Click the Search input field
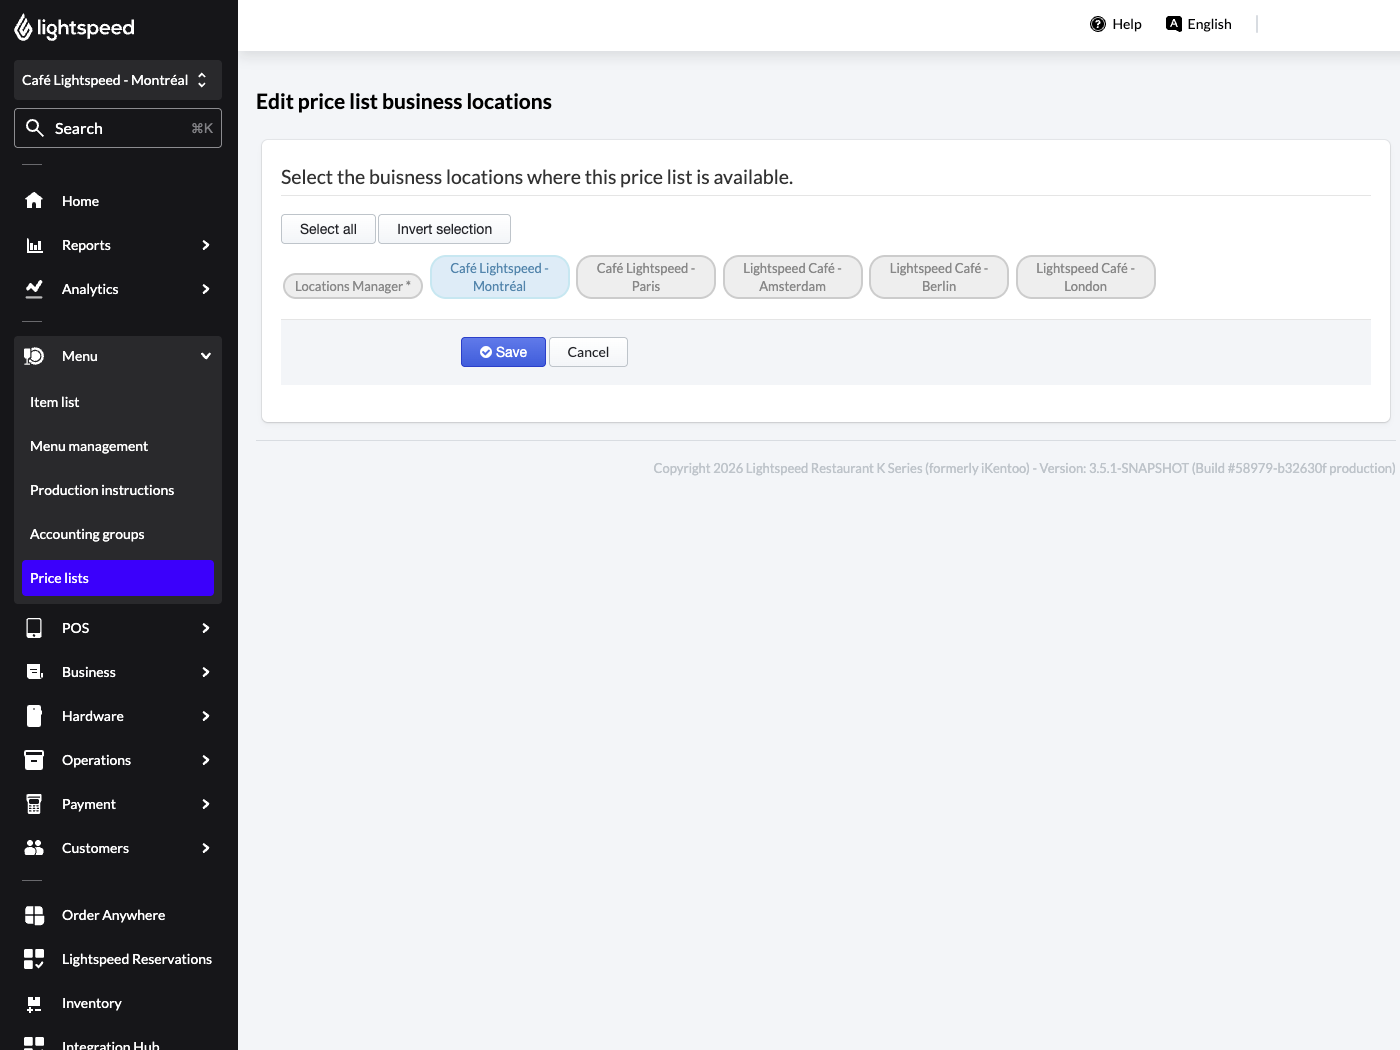Screen dimensions: 1400x1050 coord(118,128)
